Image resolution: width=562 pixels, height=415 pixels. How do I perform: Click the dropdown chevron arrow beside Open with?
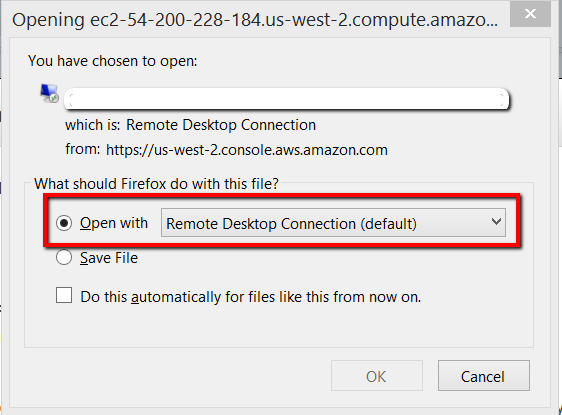(496, 222)
